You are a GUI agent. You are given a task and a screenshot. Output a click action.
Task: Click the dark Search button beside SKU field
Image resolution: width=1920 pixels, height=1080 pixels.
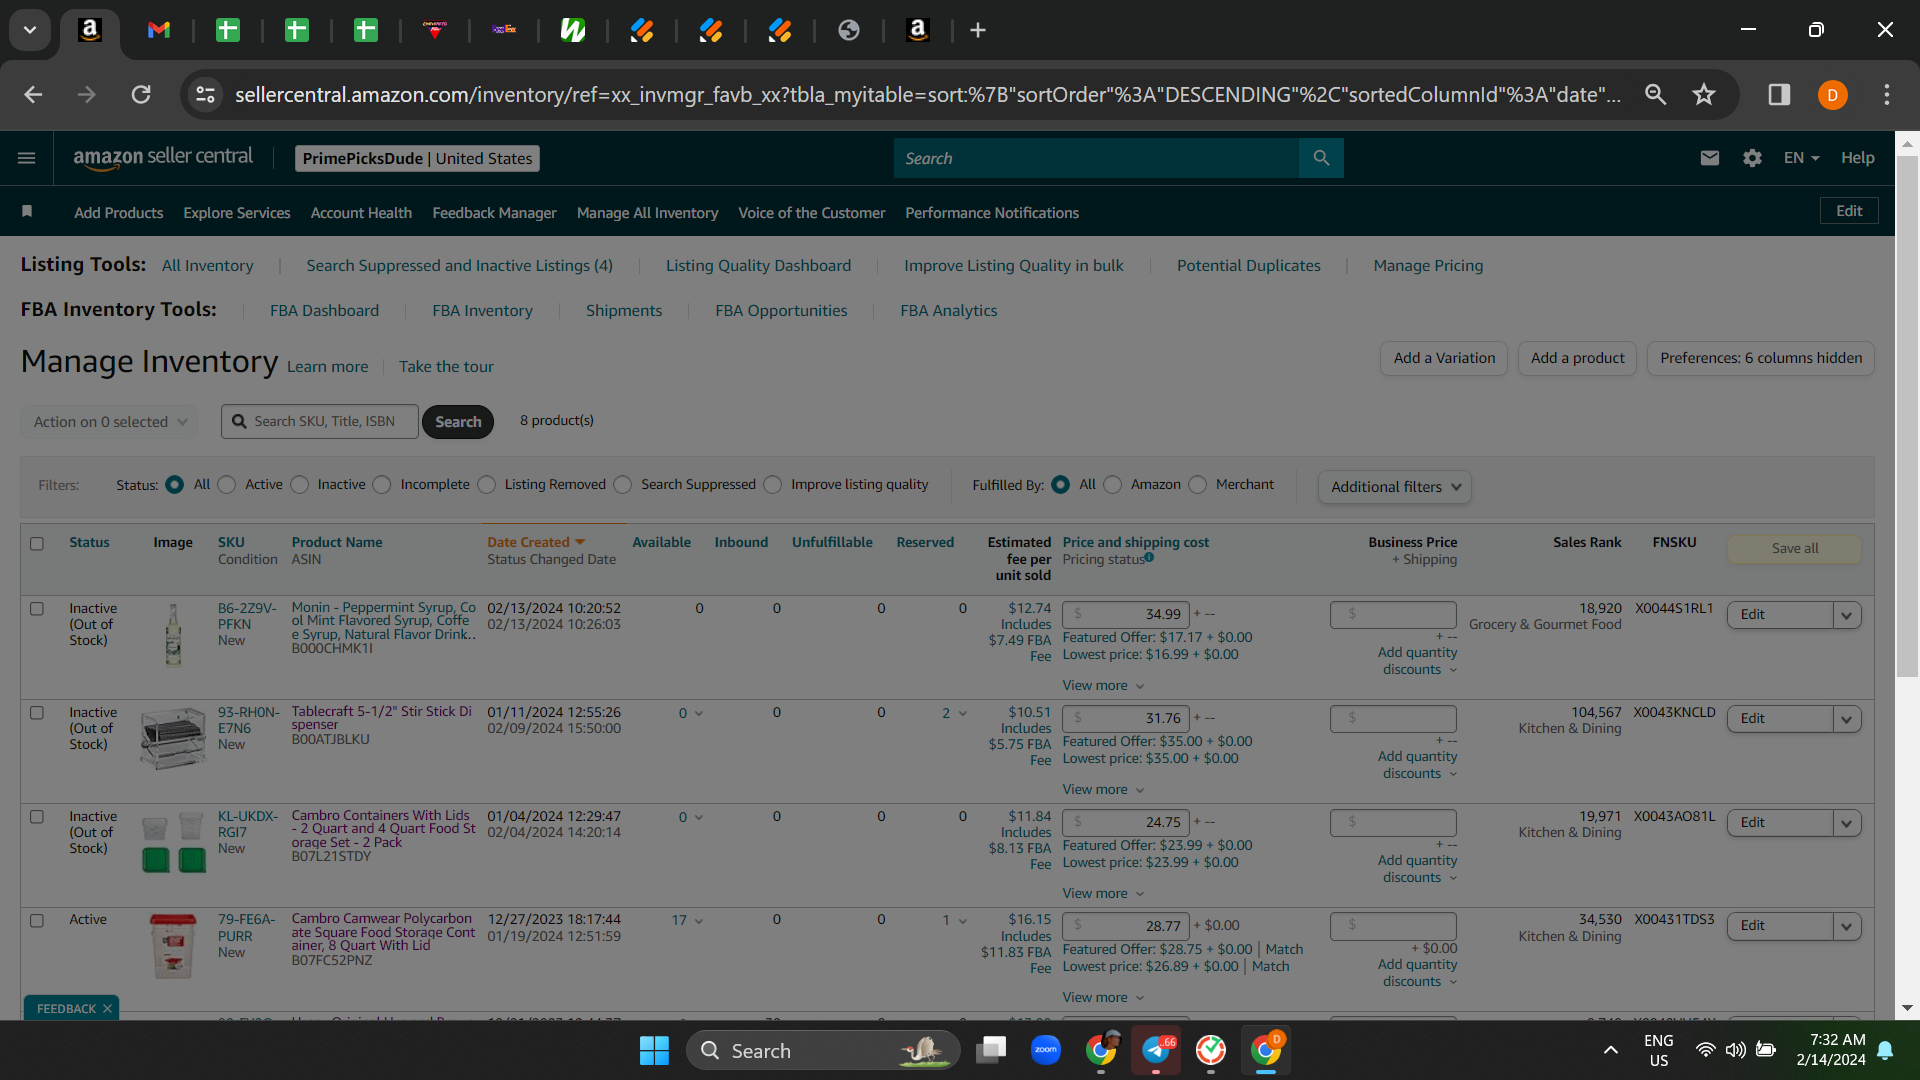(458, 422)
